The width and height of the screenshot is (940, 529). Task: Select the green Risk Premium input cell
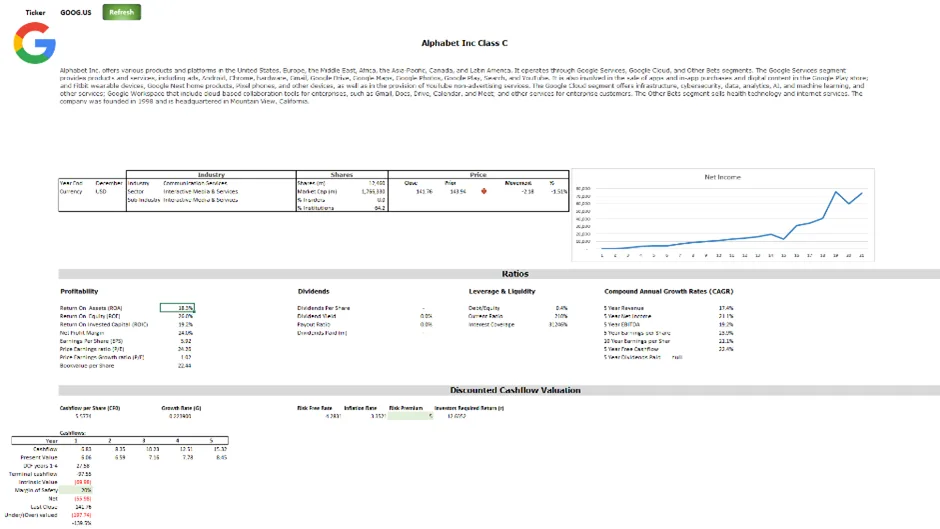pos(411,416)
